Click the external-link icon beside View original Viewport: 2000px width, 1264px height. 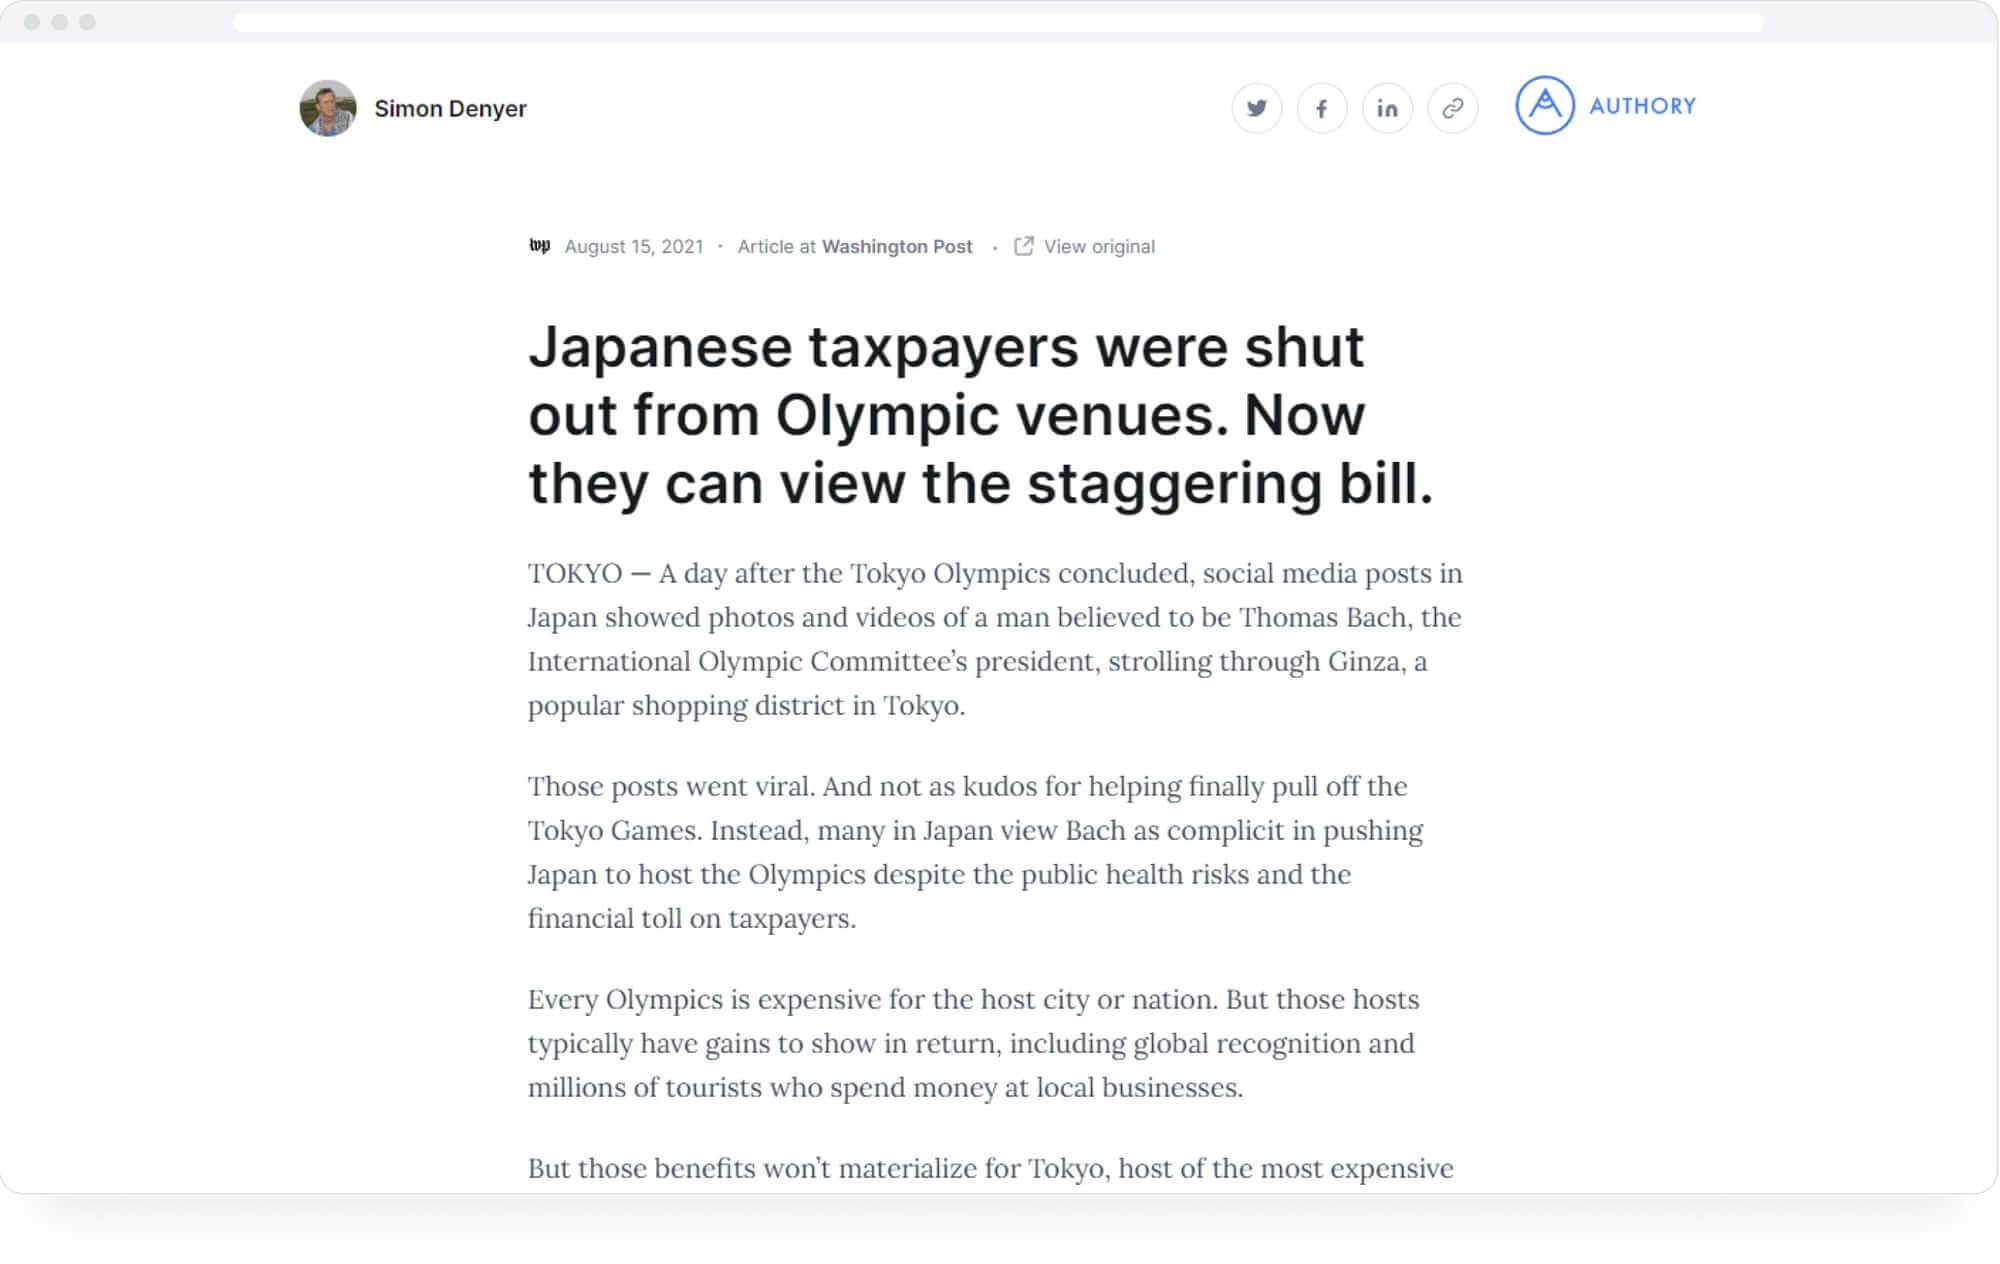coord(1023,246)
